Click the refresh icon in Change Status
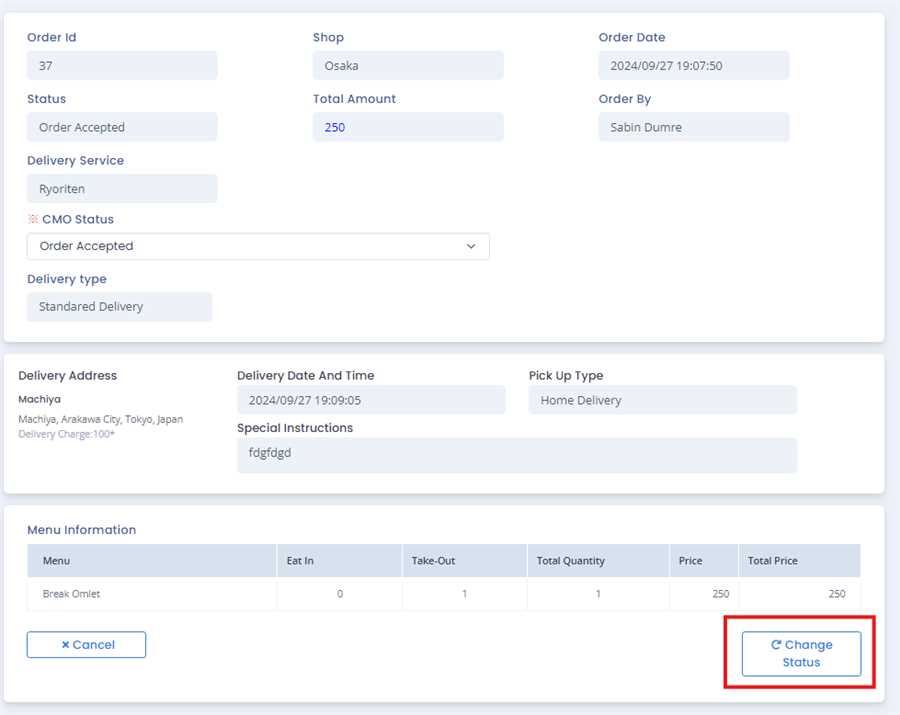Image resolution: width=900 pixels, height=715 pixels. 776,645
